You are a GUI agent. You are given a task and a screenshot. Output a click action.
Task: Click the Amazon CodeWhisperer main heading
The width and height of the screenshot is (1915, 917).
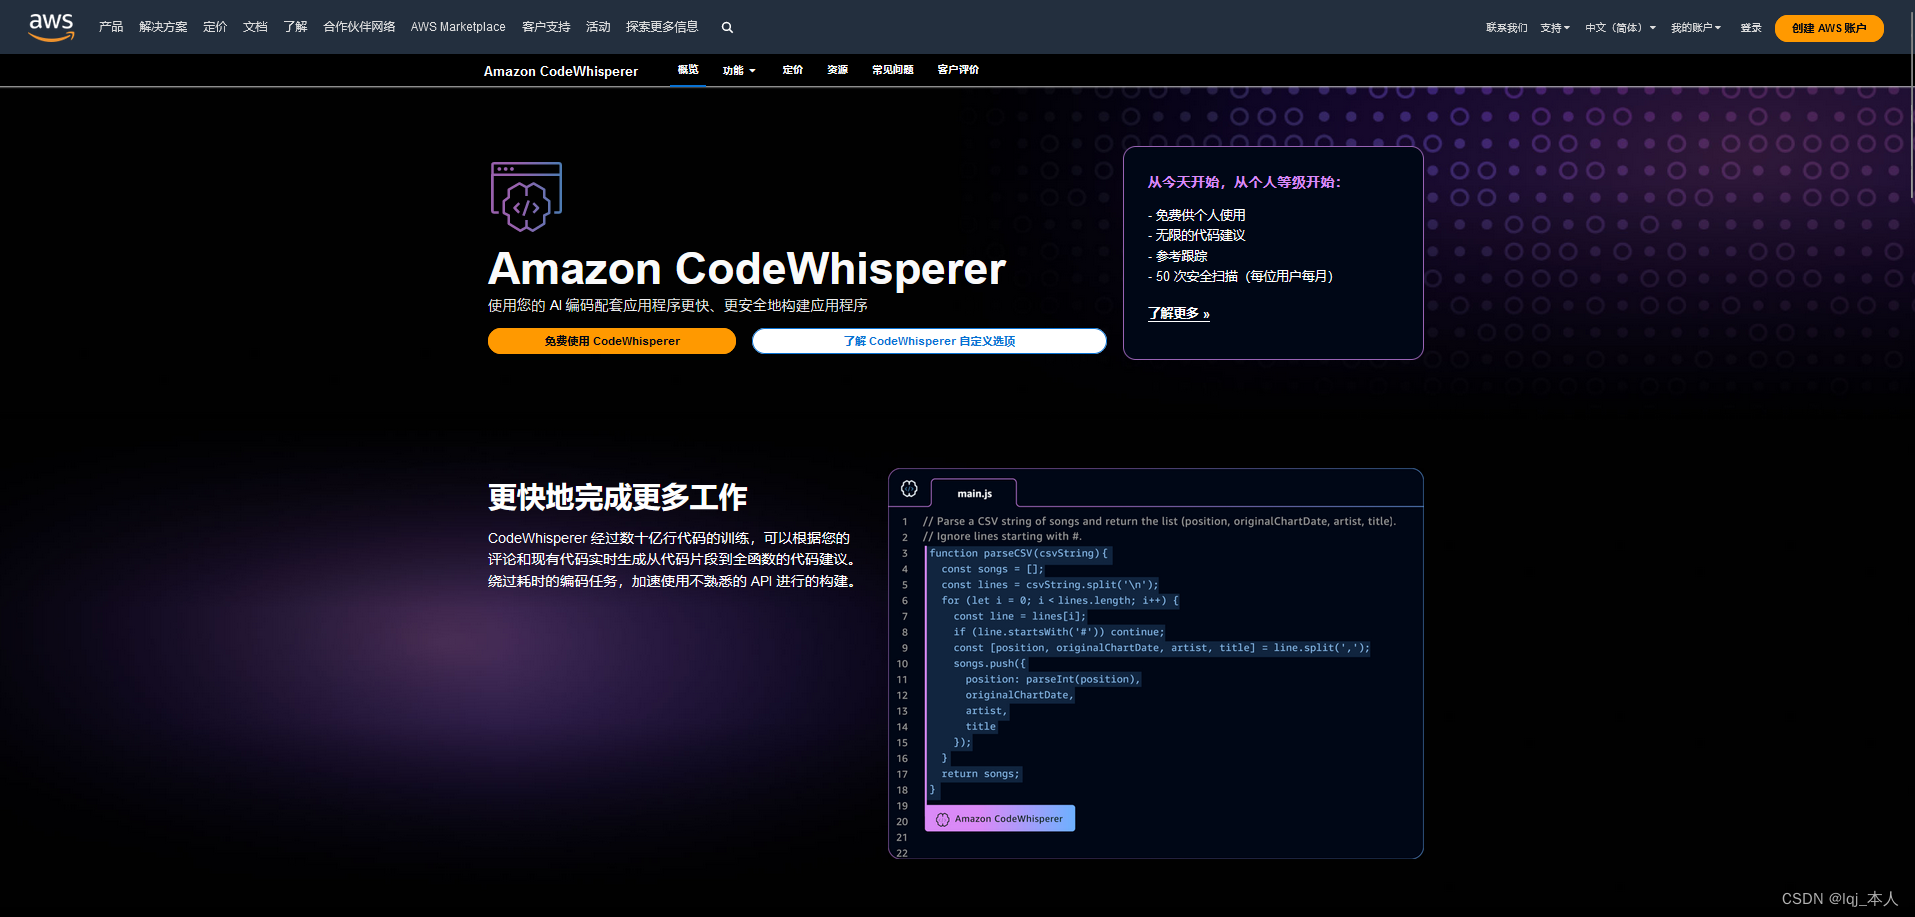click(x=747, y=268)
